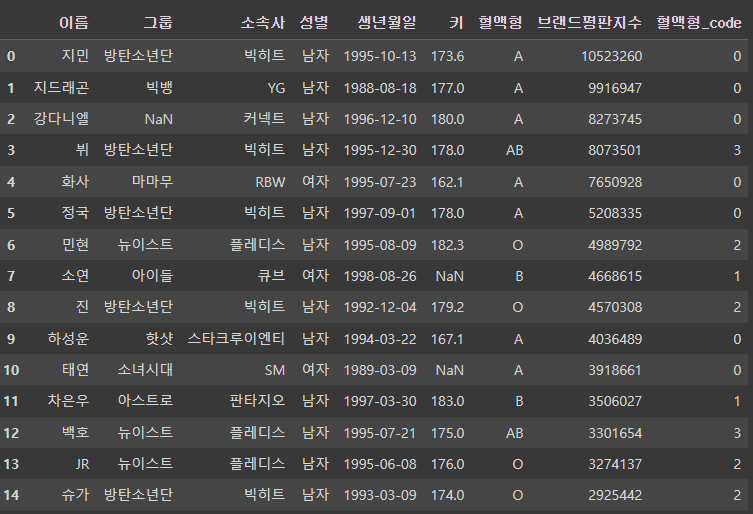Click height value 173.6

tap(448, 56)
